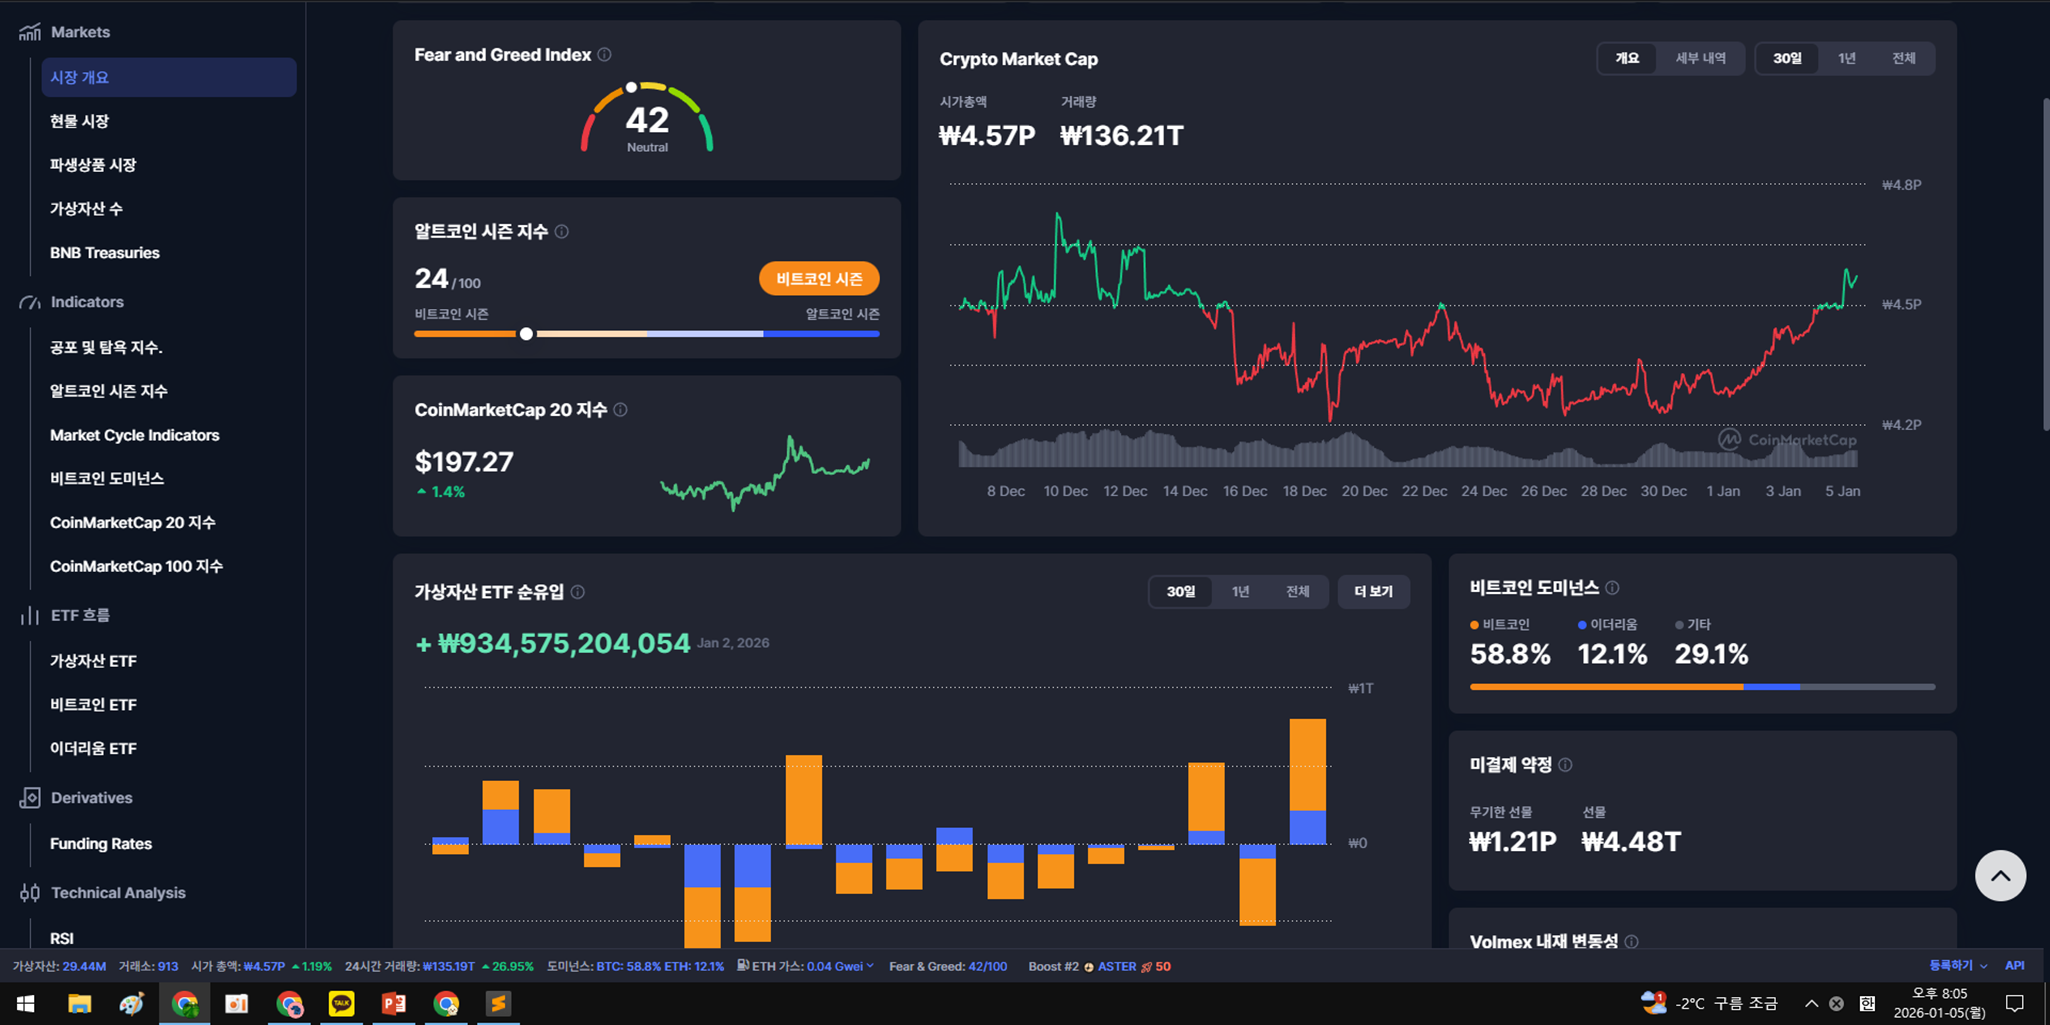The width and height of the screenshot is (2050, 1025).
Task: Show info tooltip for 비트코인 도미넌스
Action: coord(1612,588)
